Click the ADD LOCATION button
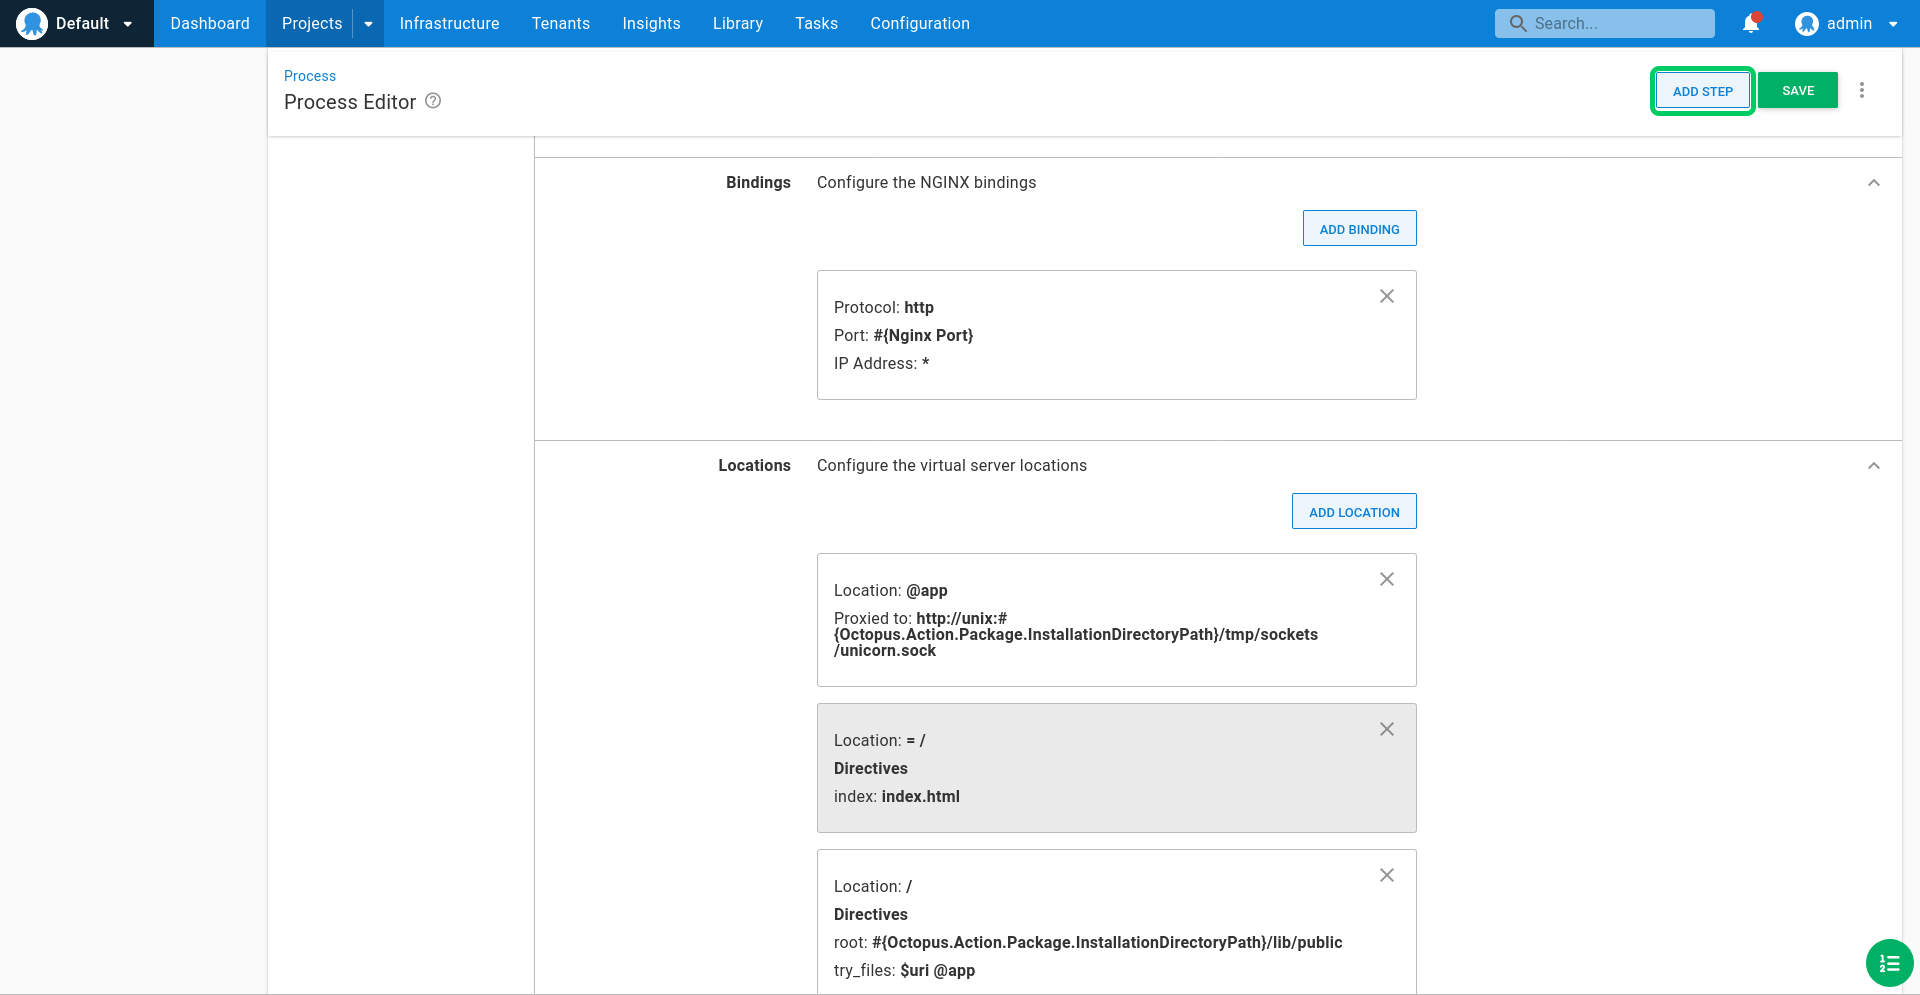This screenshot has width=1920, height=995. (x=1354, y=511)
